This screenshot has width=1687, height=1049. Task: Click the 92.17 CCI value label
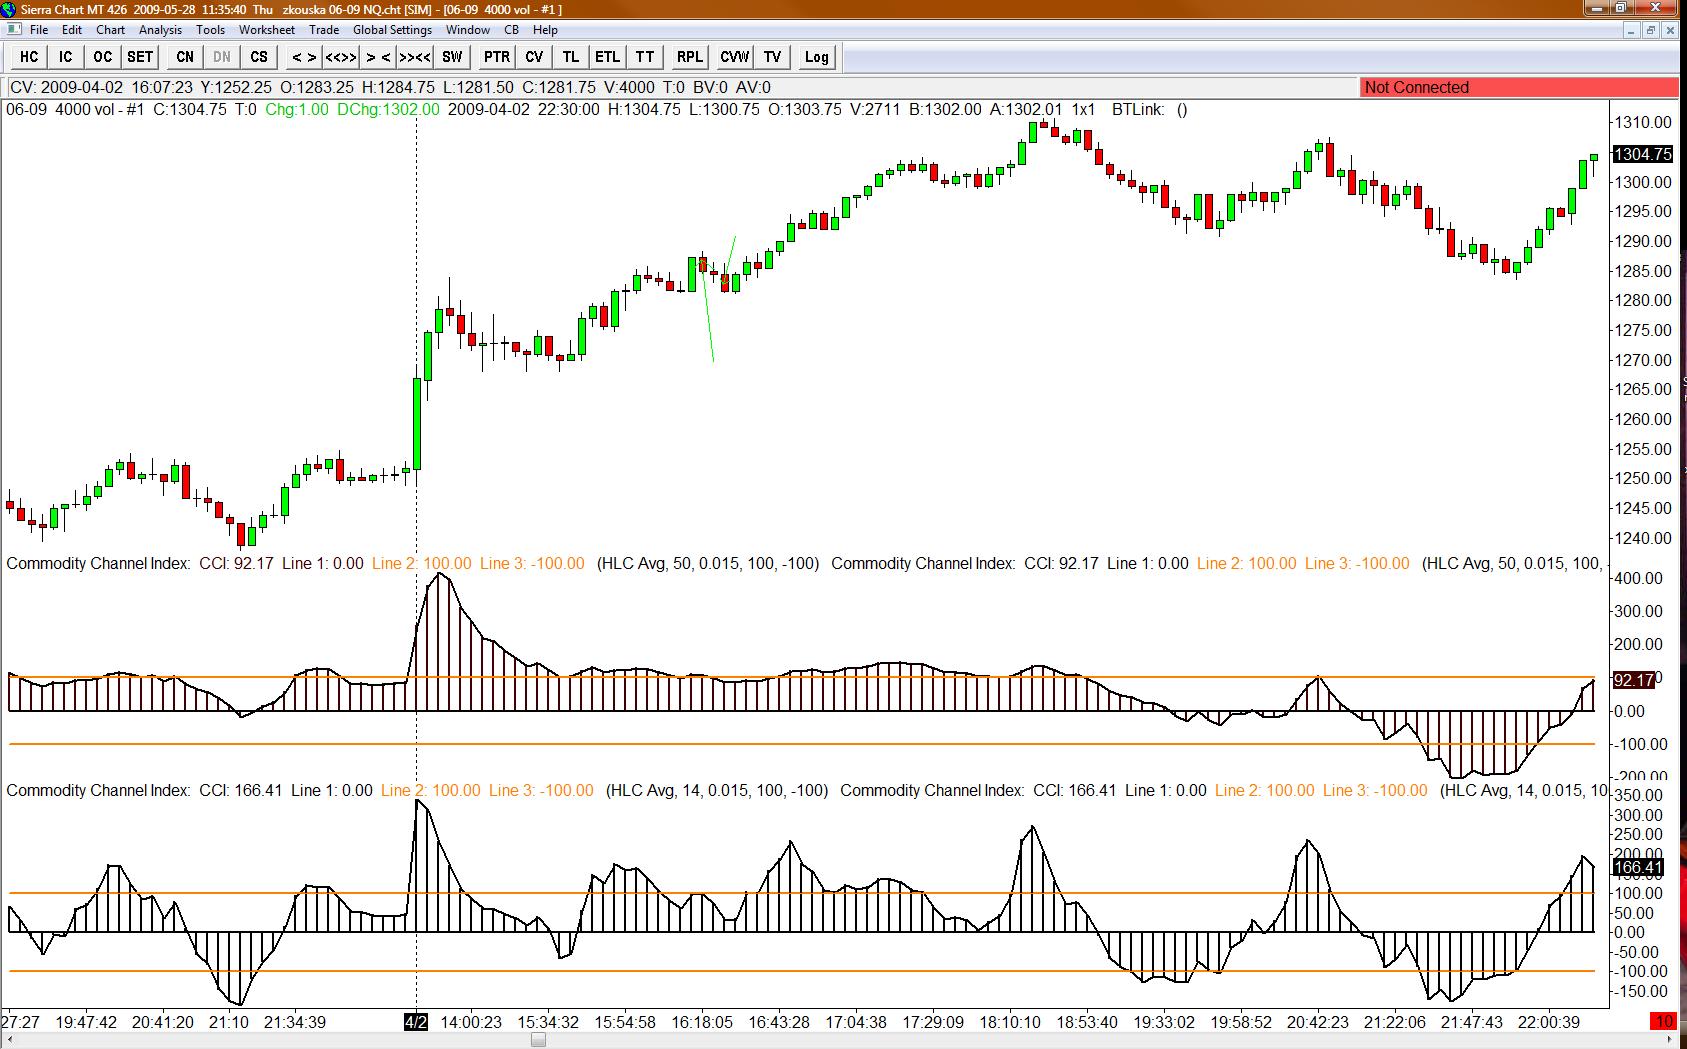(x=1634, y=680)
